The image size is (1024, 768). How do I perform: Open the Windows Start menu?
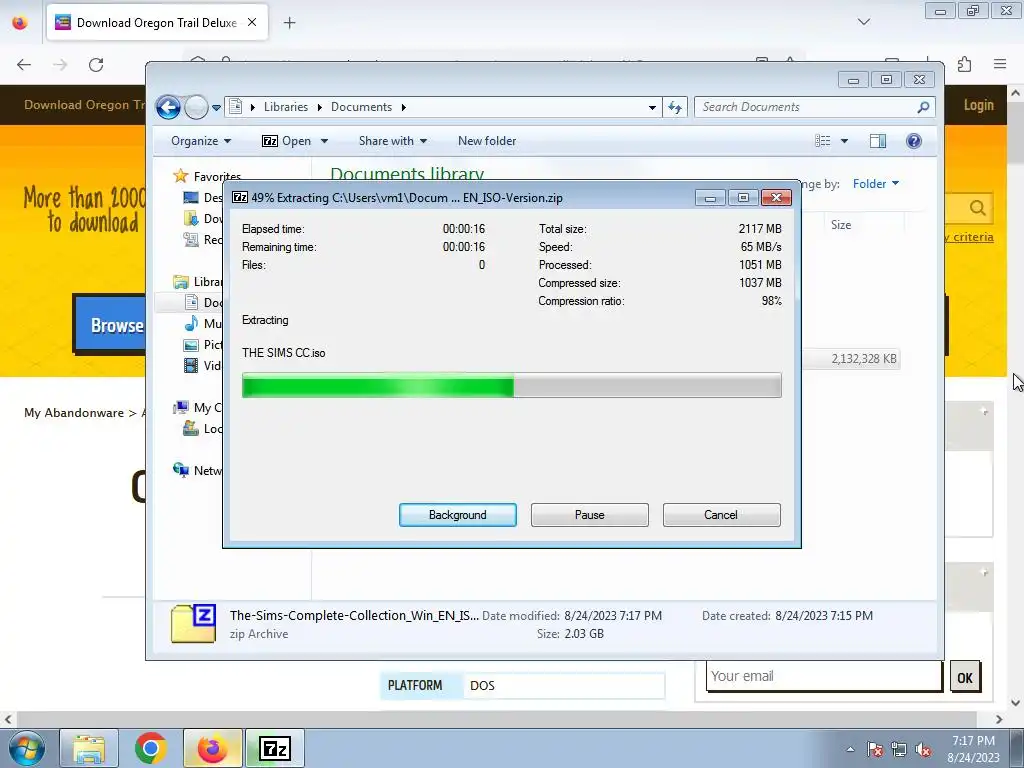click(27, 748)
